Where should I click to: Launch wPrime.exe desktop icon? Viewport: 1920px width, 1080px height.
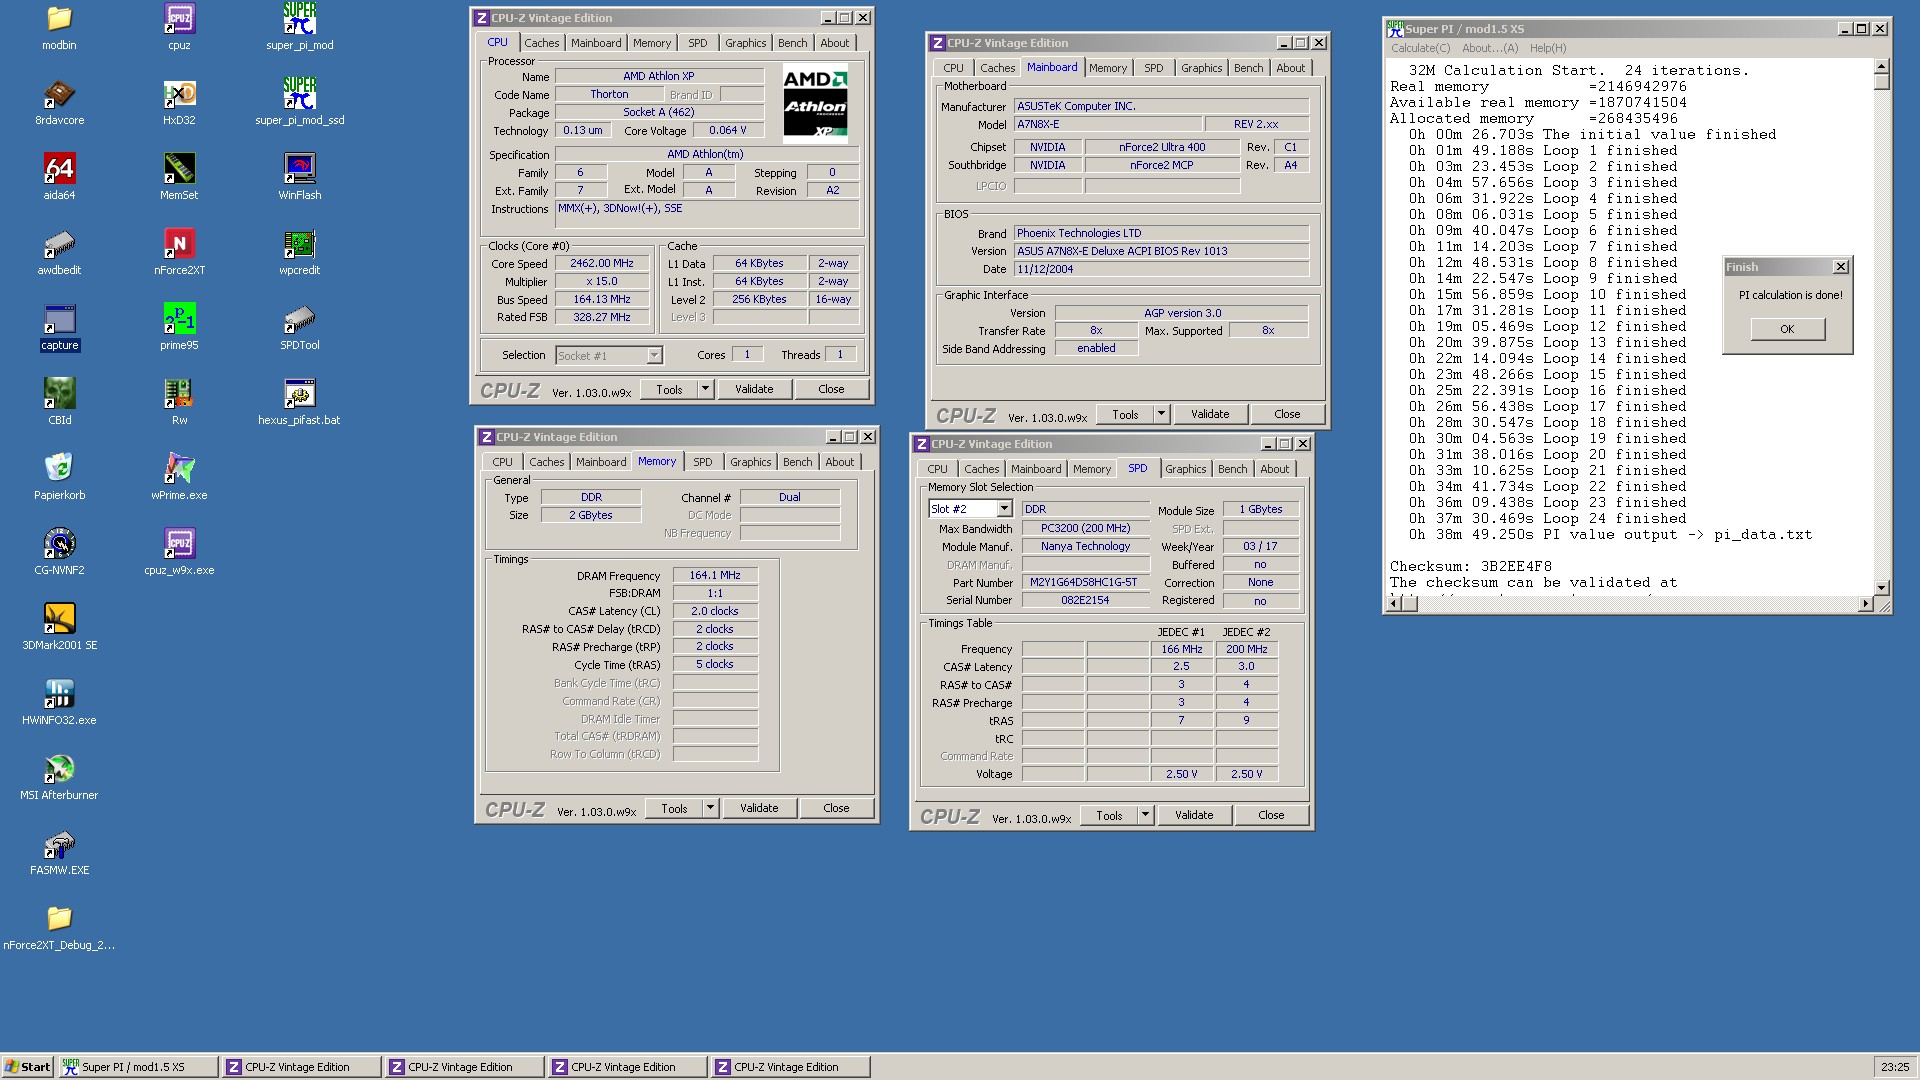tap(179, 477)
